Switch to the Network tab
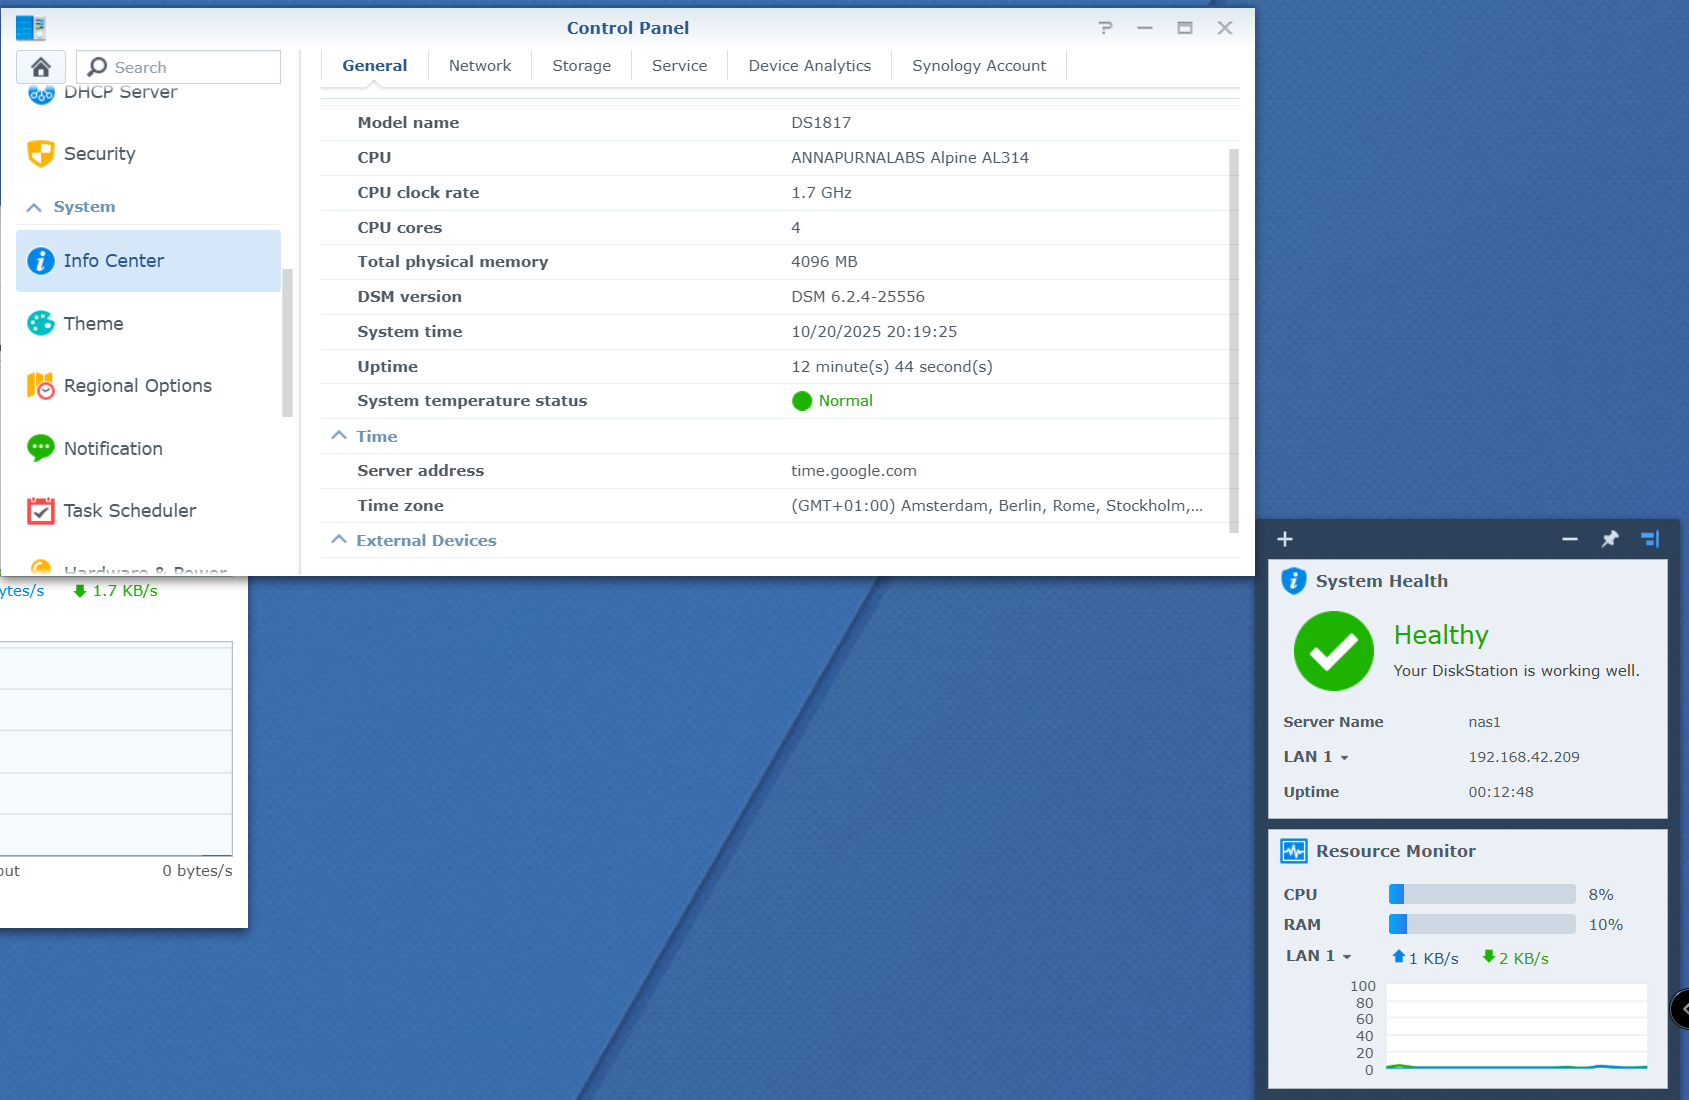1689x1100 pixels. coord(479,66)
